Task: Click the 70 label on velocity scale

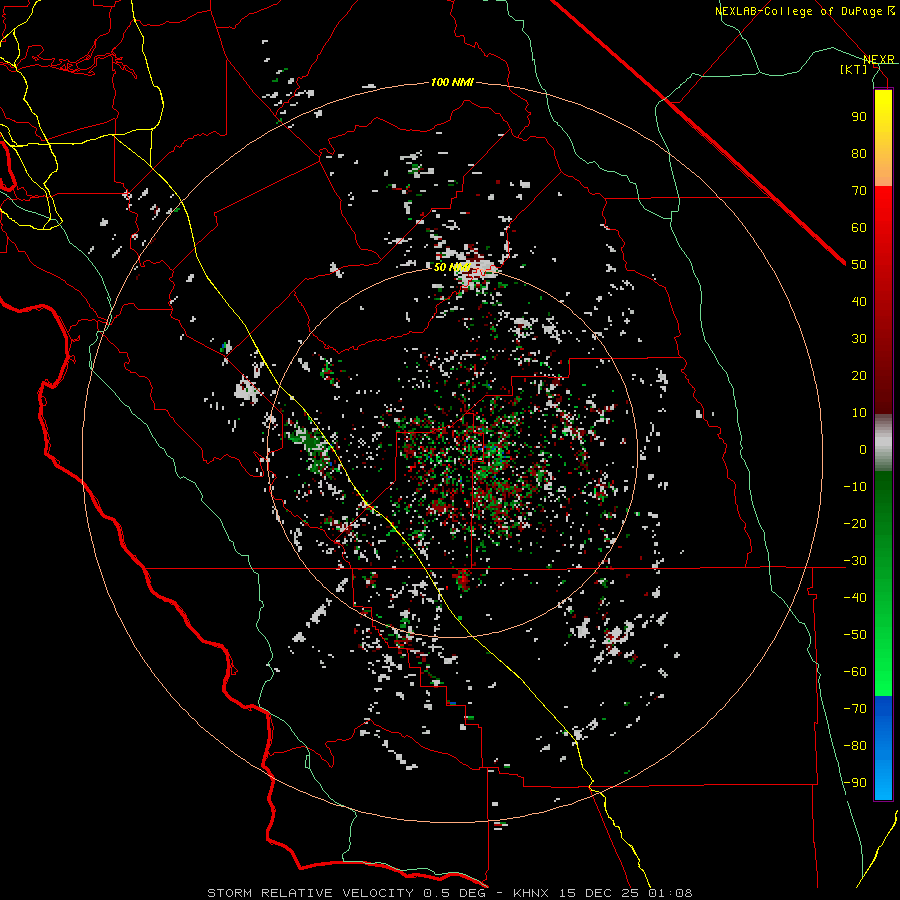Action: click(859, 191)
